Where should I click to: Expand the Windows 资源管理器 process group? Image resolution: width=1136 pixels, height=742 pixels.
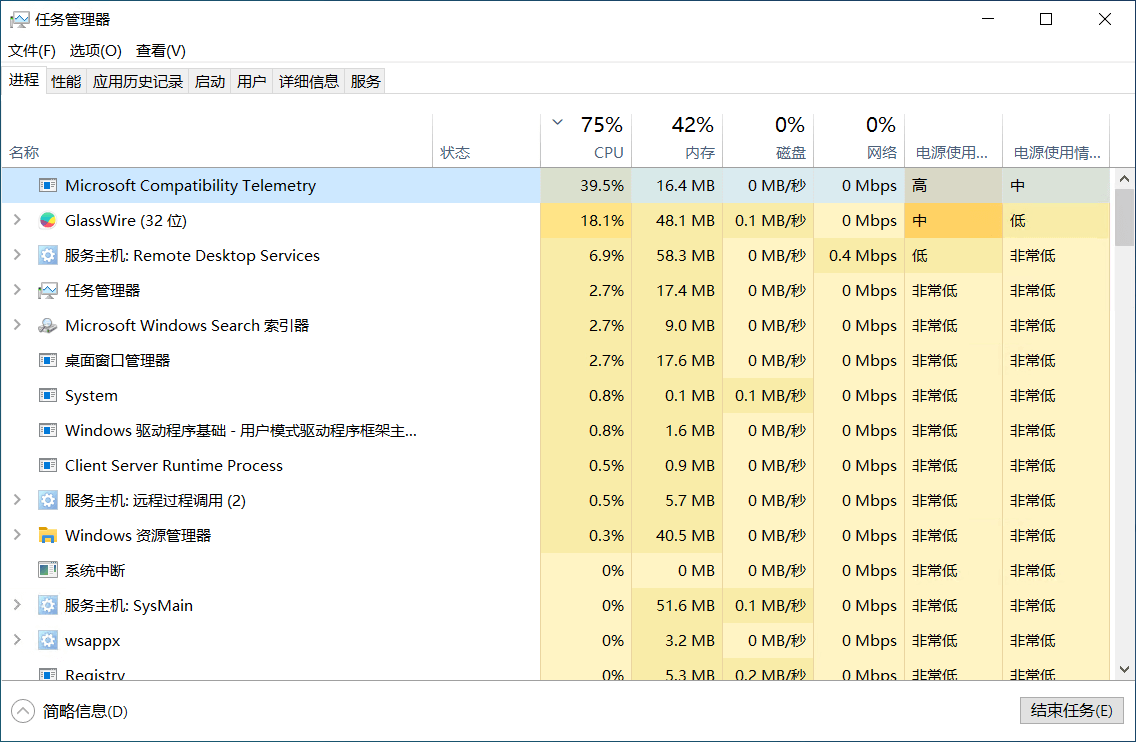[17, 535]
